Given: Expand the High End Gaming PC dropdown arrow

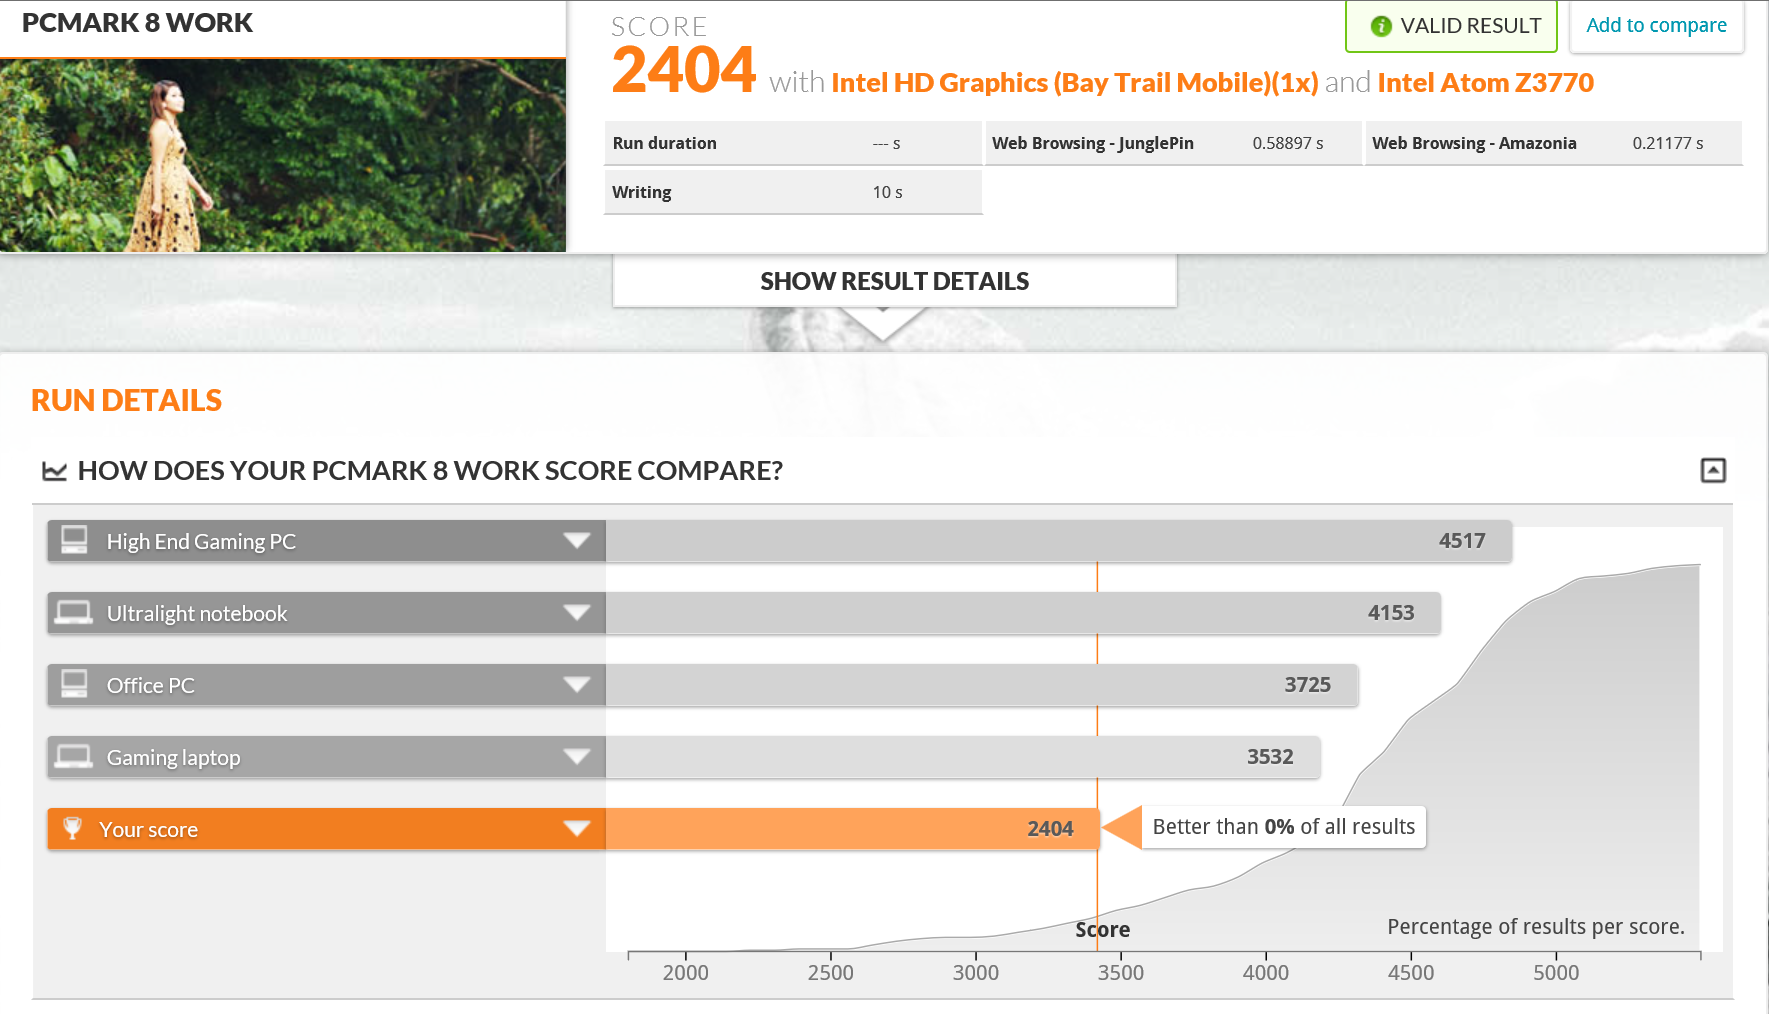Looking at the screenshot, I should click(x=576, y=541).
